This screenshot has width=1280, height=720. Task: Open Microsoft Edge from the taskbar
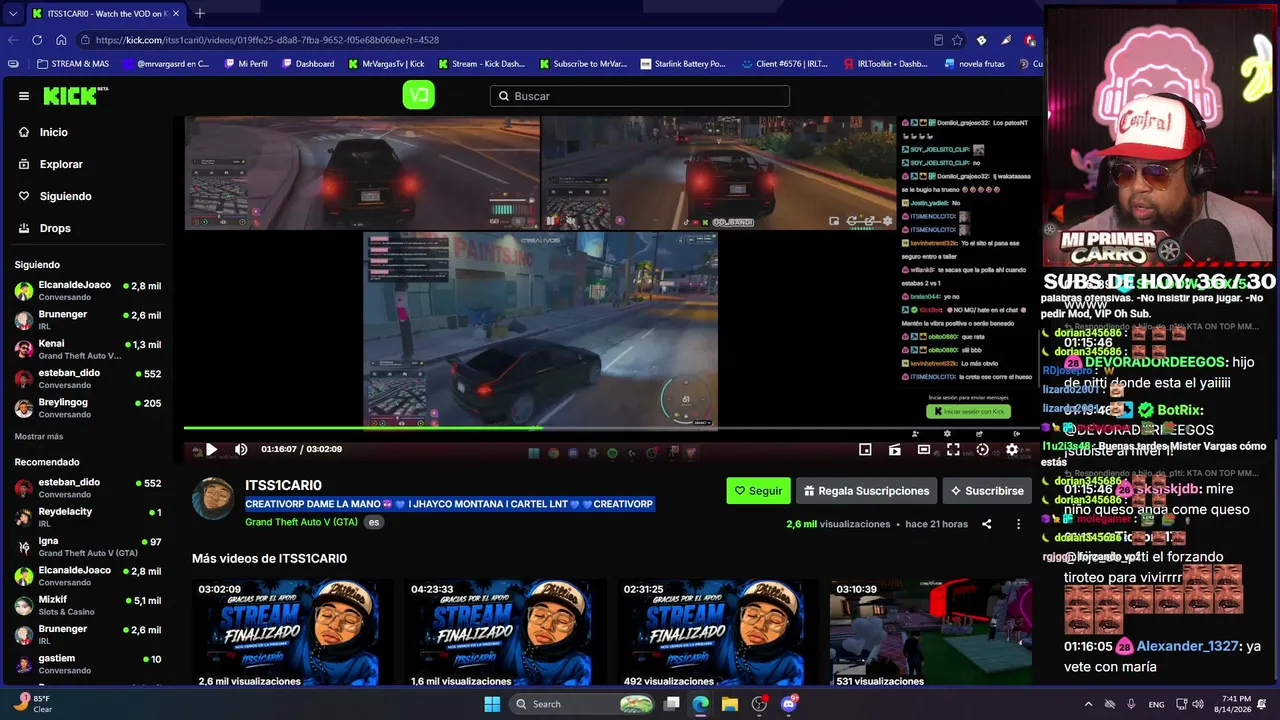tap(701, 704)
